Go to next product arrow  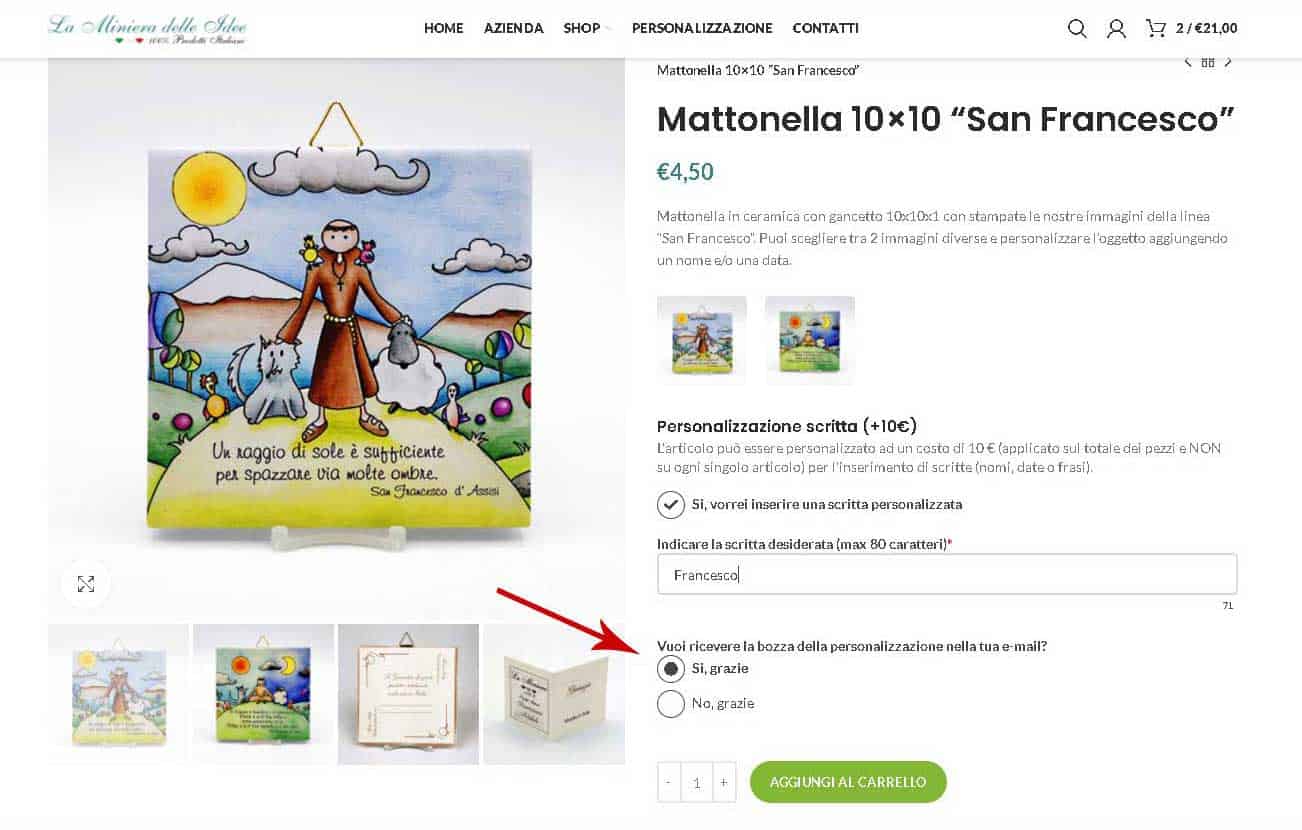point(1228,62)
